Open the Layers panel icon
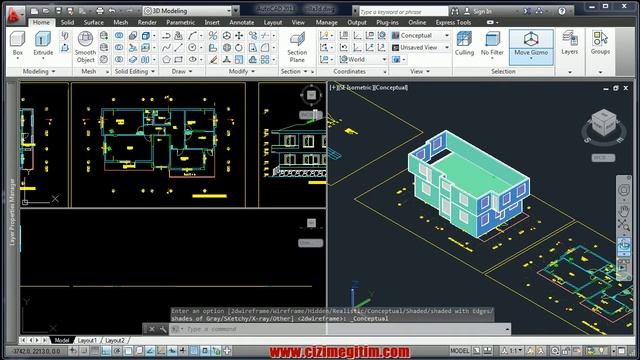Image resolution: width=640 pixels, height=360 pixels. point(569,42)
